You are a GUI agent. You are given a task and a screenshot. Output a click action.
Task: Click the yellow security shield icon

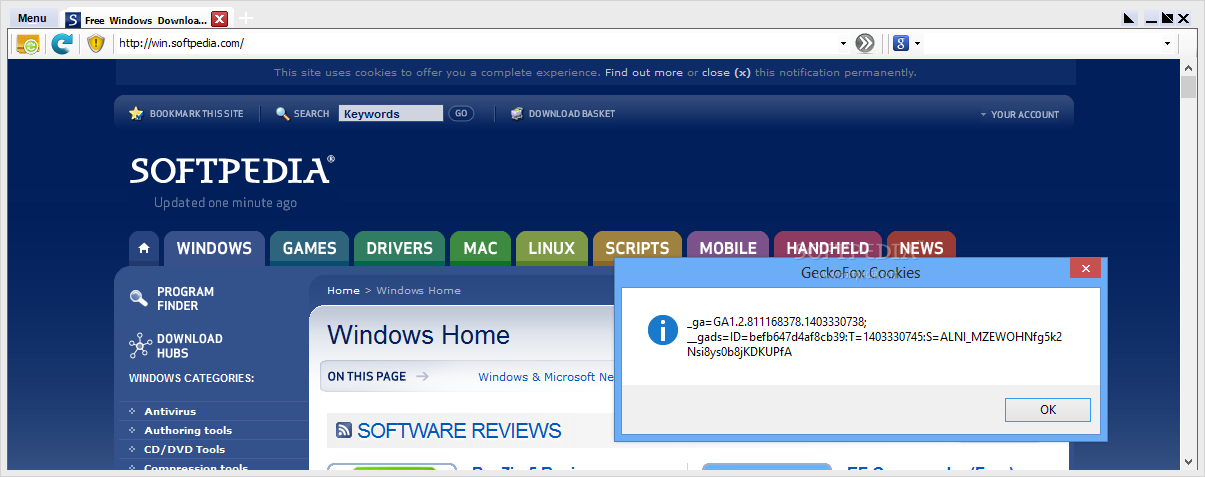pyautogui.click(x=96, y=43)
